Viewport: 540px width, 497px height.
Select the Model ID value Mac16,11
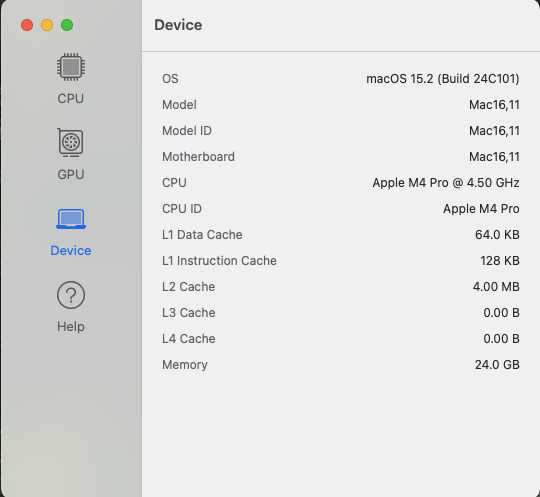pyautogui.click(x=494, y=131)
